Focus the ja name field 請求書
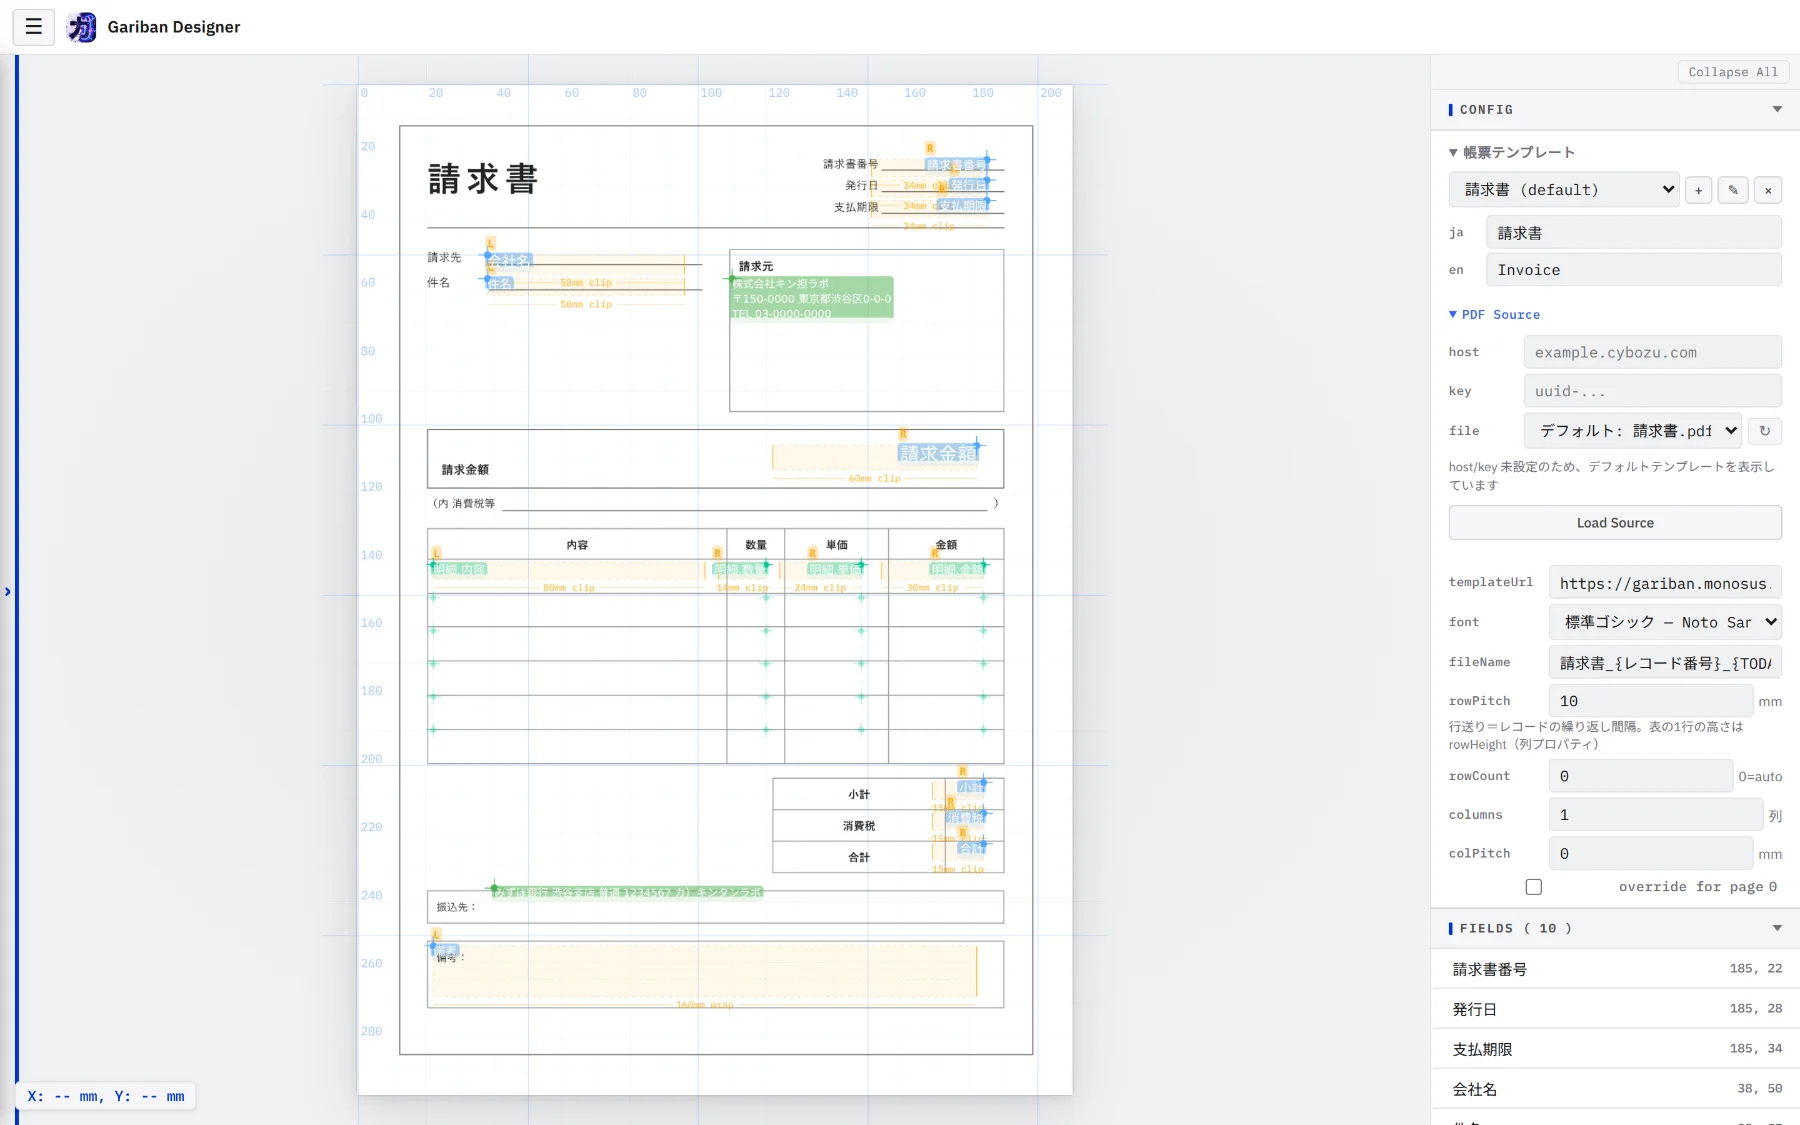The width and height of the screenshot is (1800, 1125). [x=1634, y=233]
